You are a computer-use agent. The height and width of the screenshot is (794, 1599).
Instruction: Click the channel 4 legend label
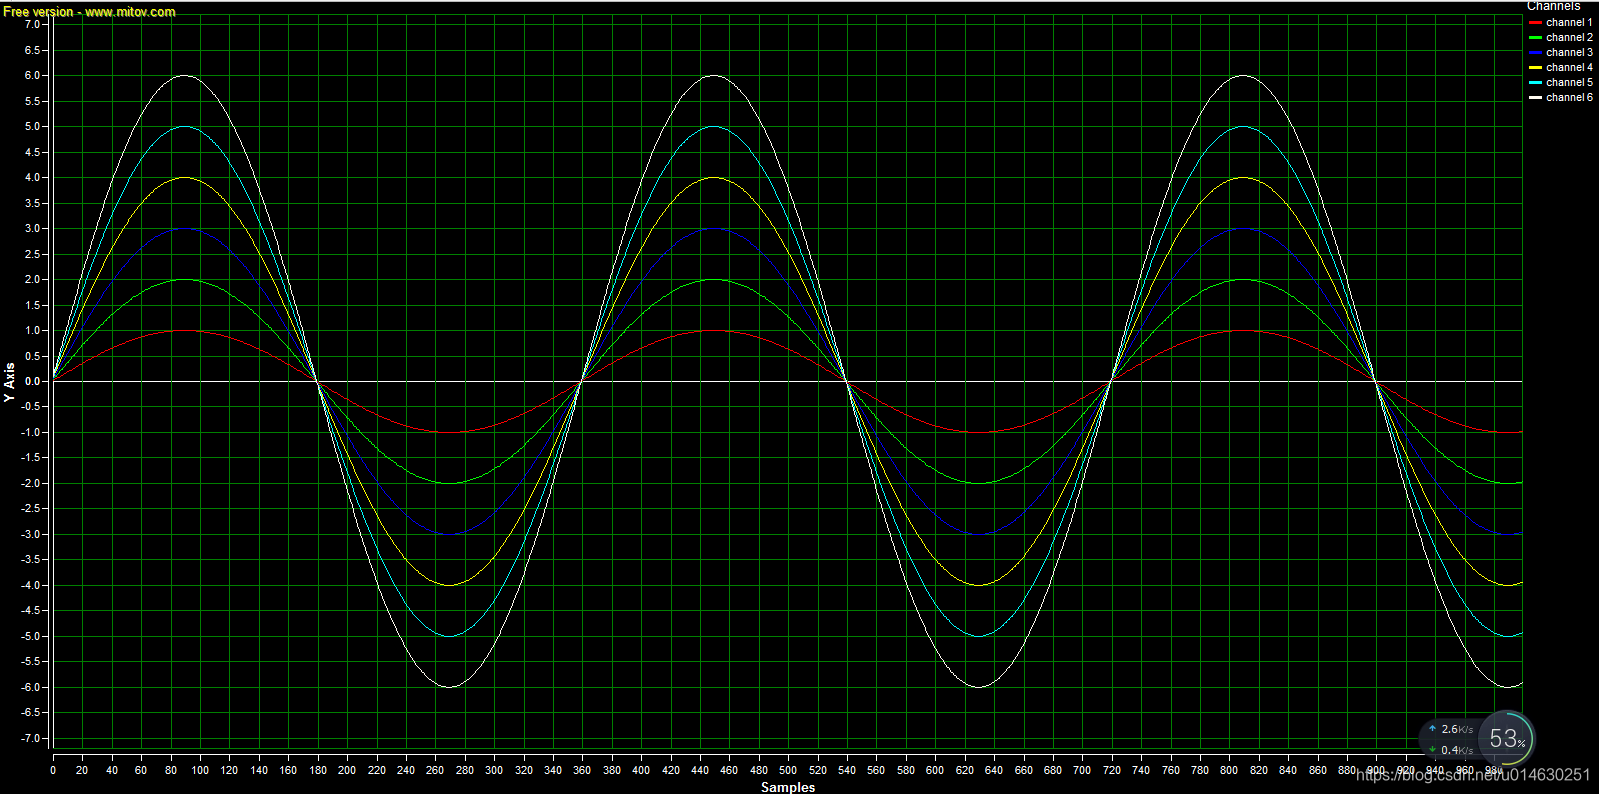[x=1569, y=67]
